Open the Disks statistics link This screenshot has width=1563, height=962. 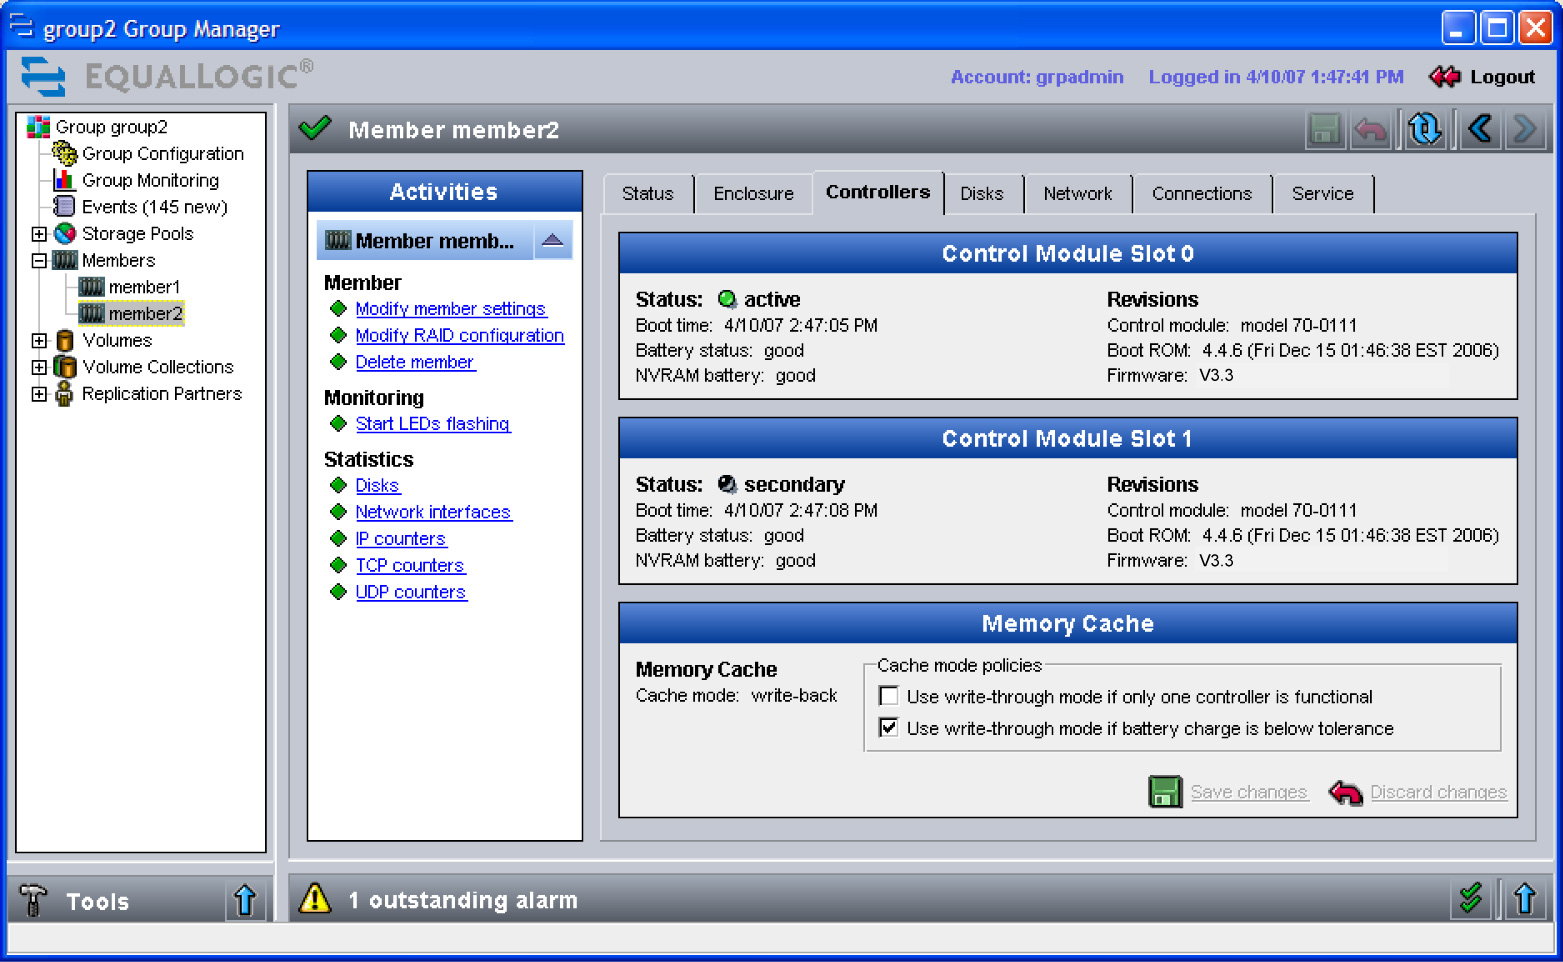[378, 486]
